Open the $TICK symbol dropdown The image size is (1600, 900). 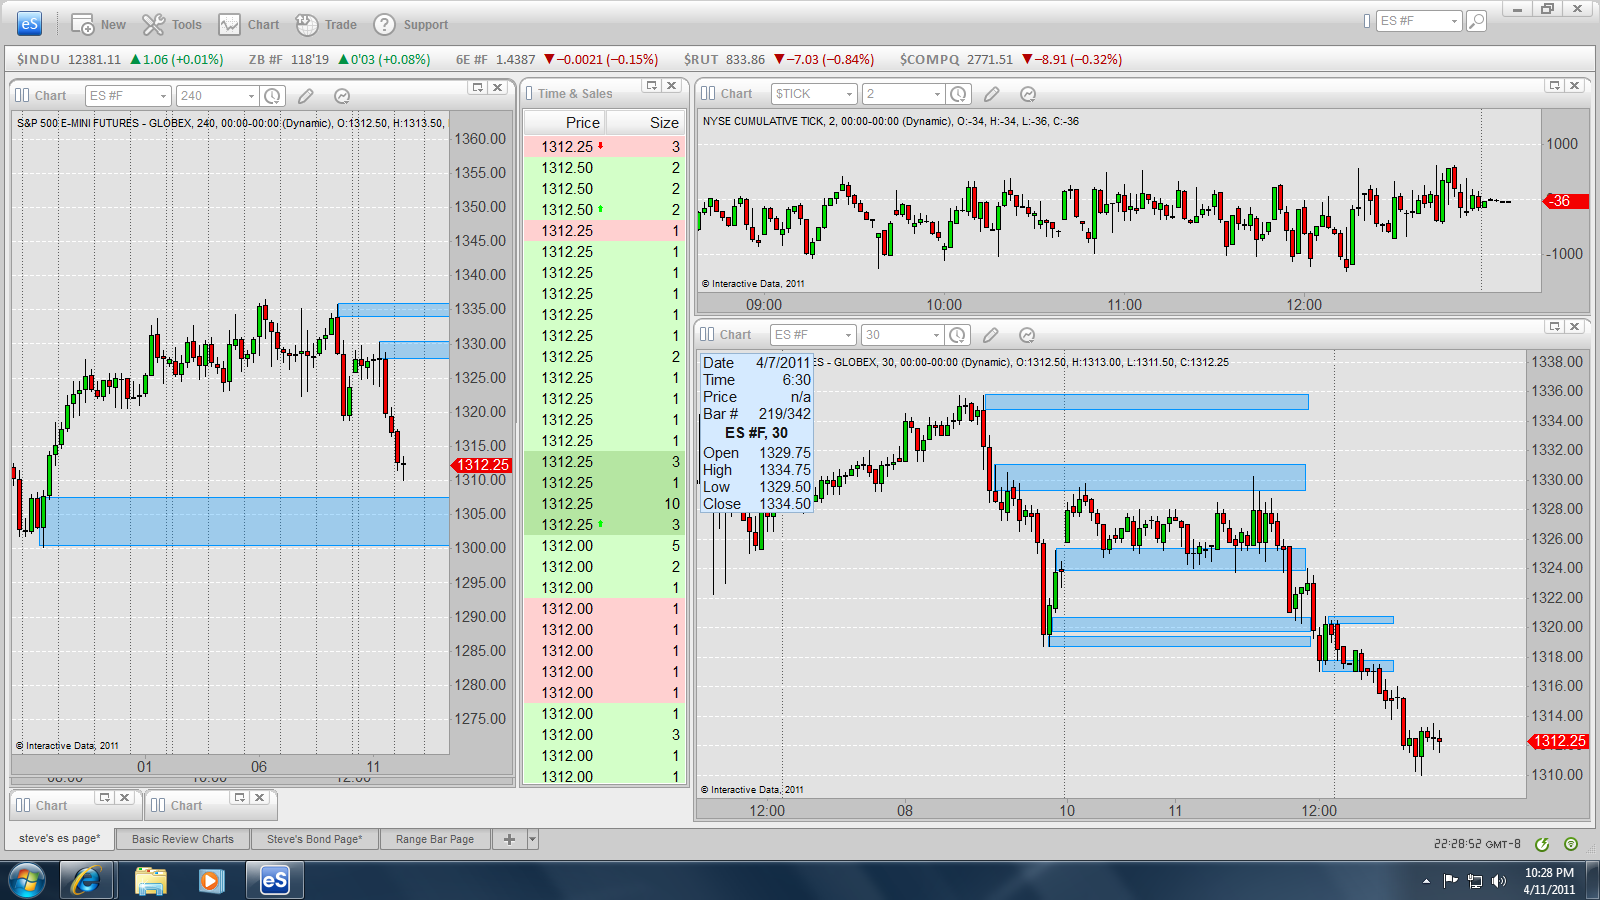pyautogui.click(x=849, y=94)
